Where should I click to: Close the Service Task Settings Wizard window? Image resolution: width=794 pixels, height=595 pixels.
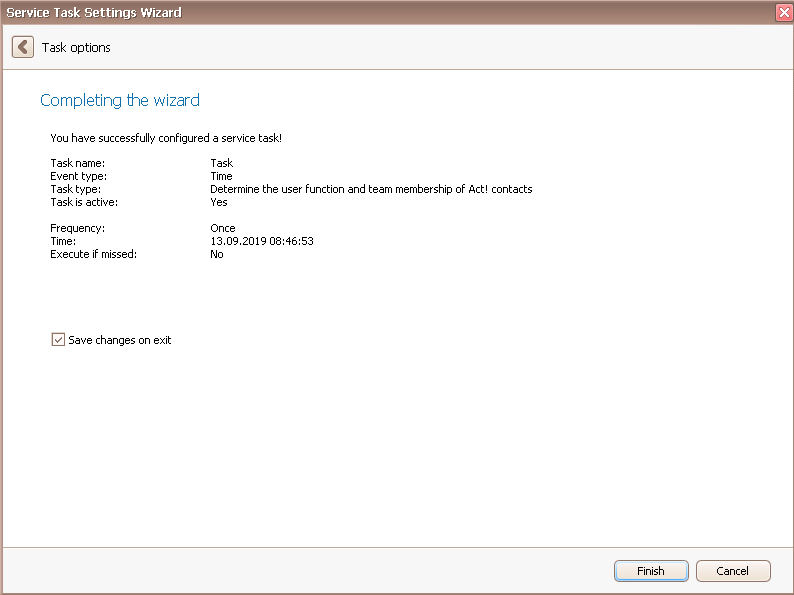point(784,13)
